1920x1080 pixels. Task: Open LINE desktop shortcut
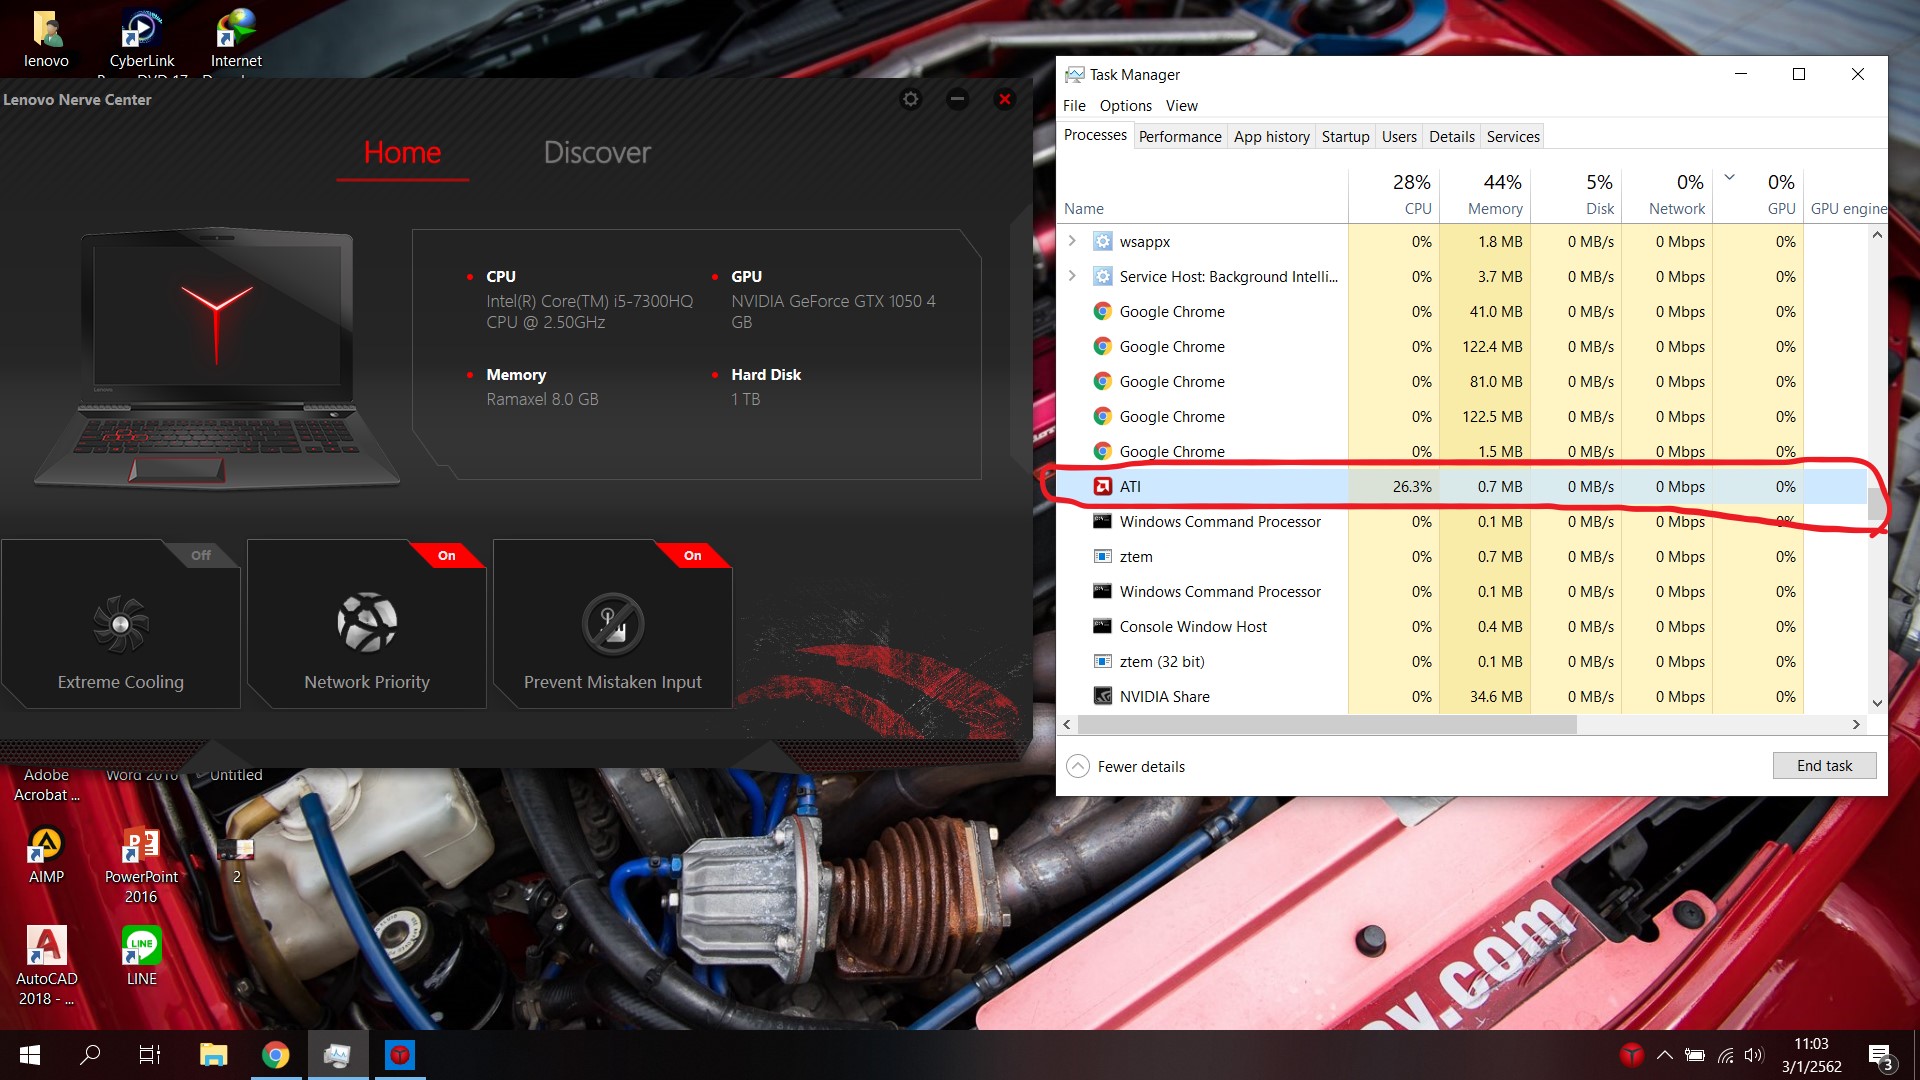(x=141, y=955)
